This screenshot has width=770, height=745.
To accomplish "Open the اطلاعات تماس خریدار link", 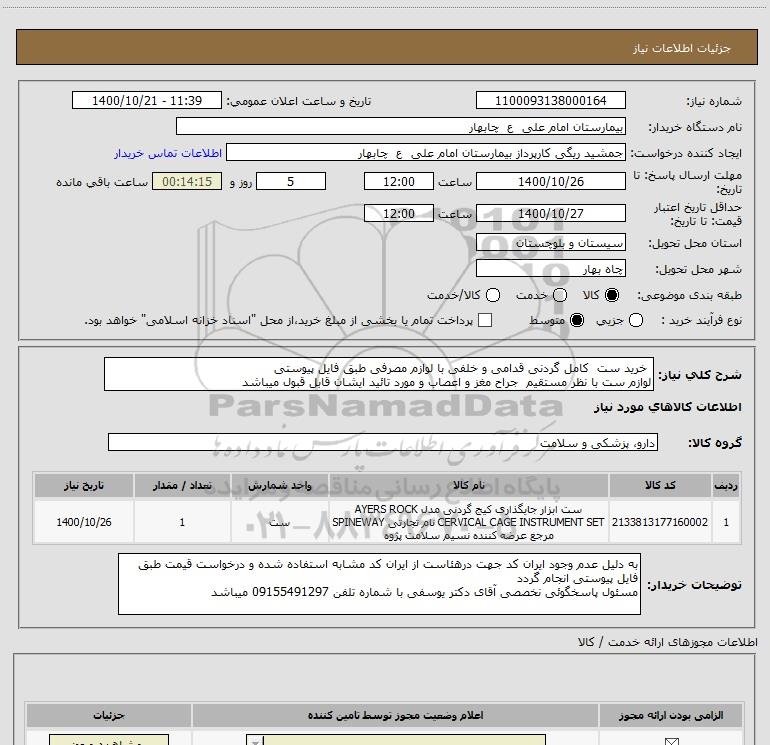I will coord(168,153).
